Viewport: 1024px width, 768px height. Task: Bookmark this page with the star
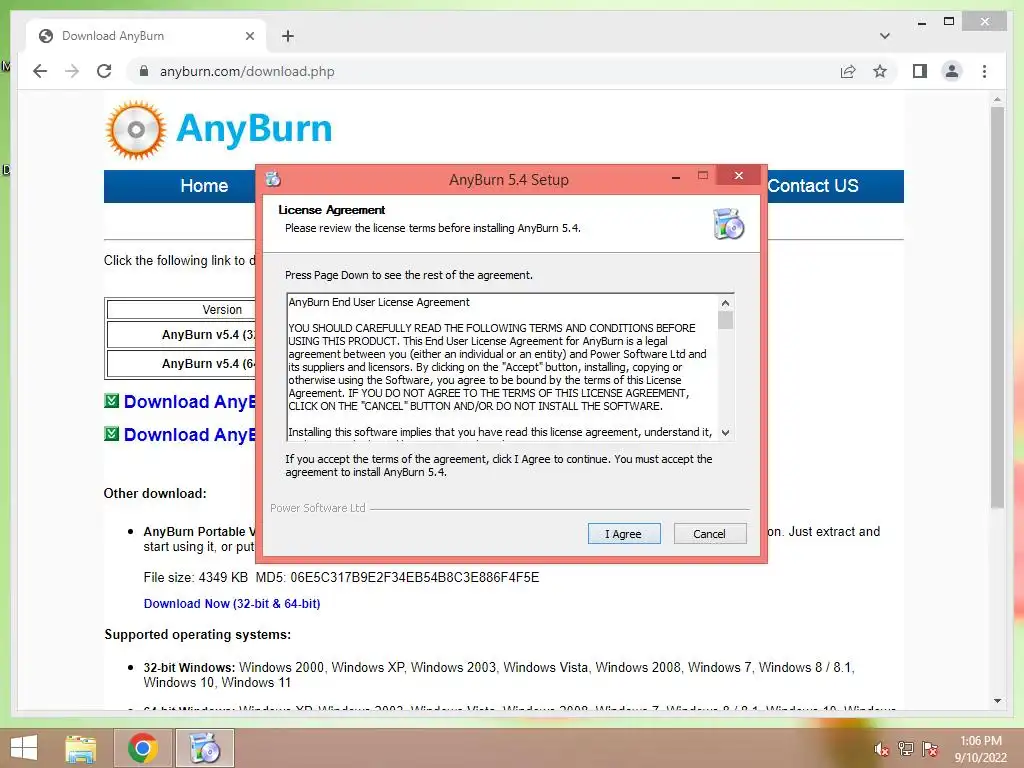[880, 71]
